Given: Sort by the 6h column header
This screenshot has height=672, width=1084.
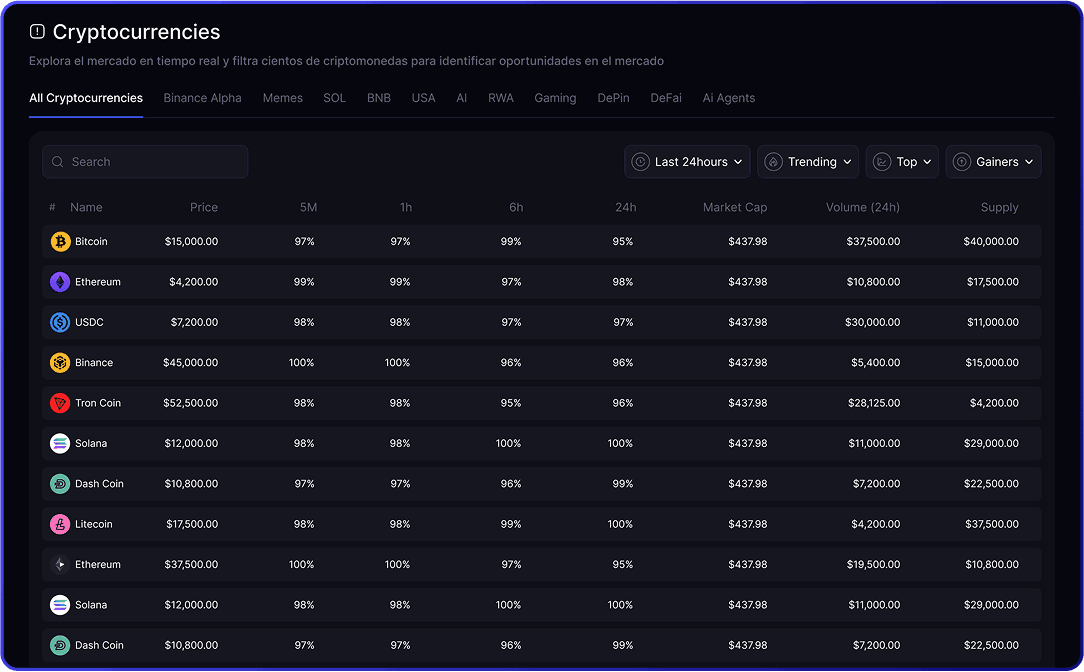Looking at the screenshot, I should [516, 207].
